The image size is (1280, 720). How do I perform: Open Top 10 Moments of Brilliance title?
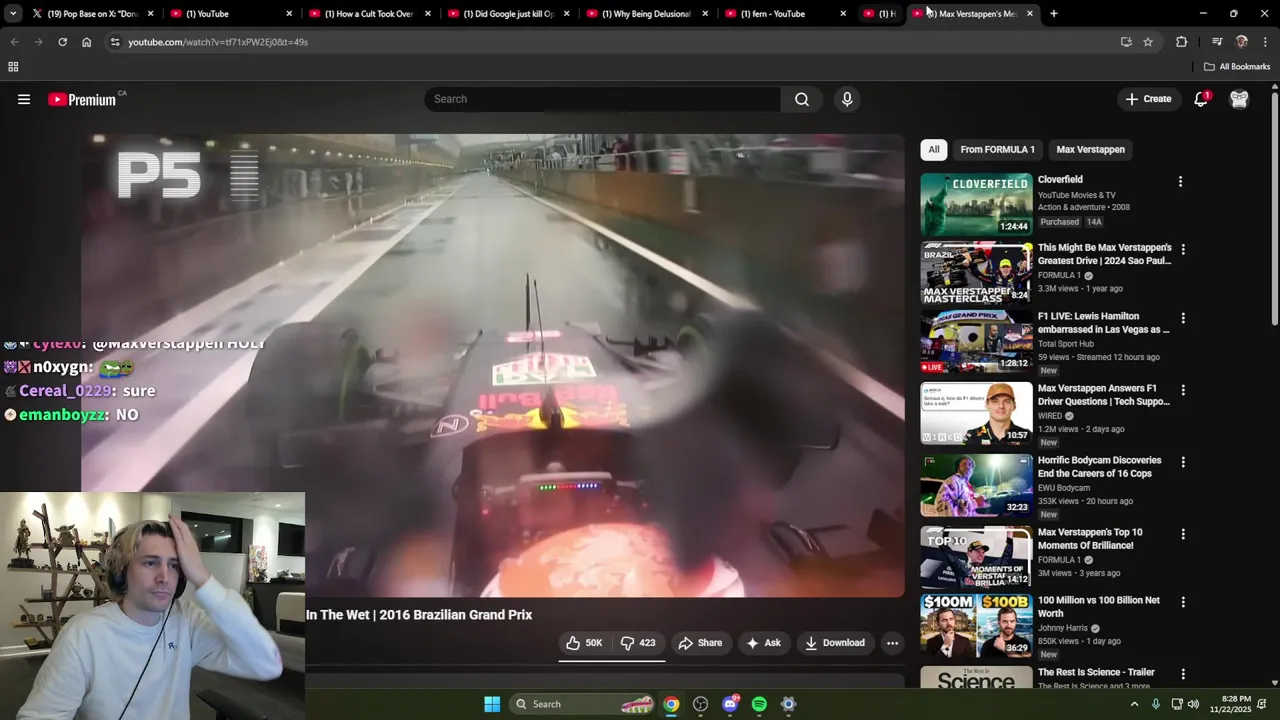click(x=1090, y=539)
